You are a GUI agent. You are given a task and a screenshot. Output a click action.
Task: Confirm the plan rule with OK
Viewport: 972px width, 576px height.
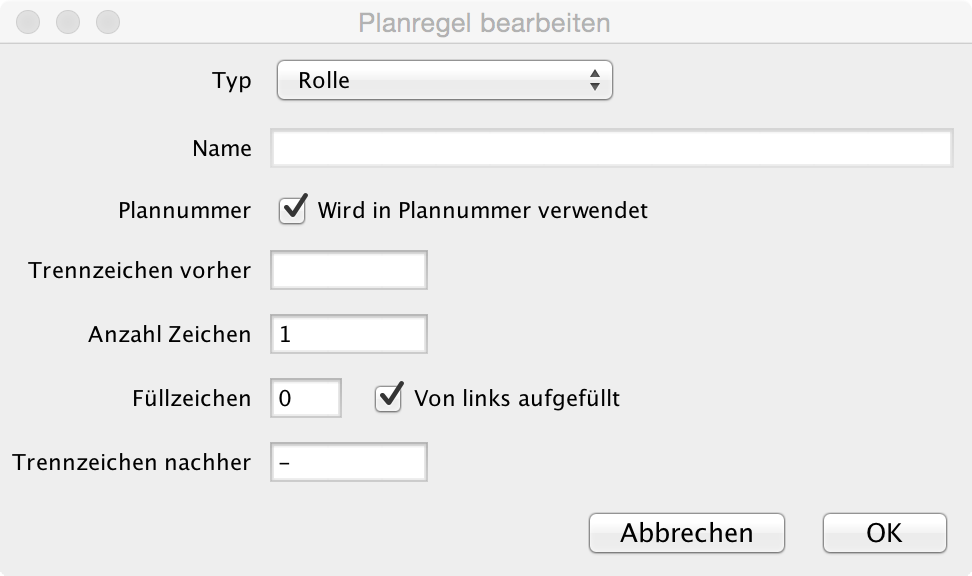[885, 533]
